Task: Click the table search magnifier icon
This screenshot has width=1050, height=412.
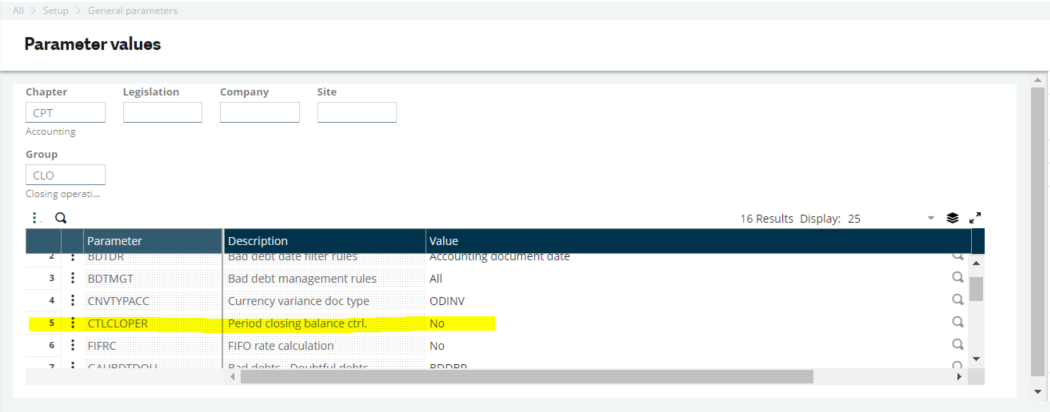Action: tap(60, 217)
